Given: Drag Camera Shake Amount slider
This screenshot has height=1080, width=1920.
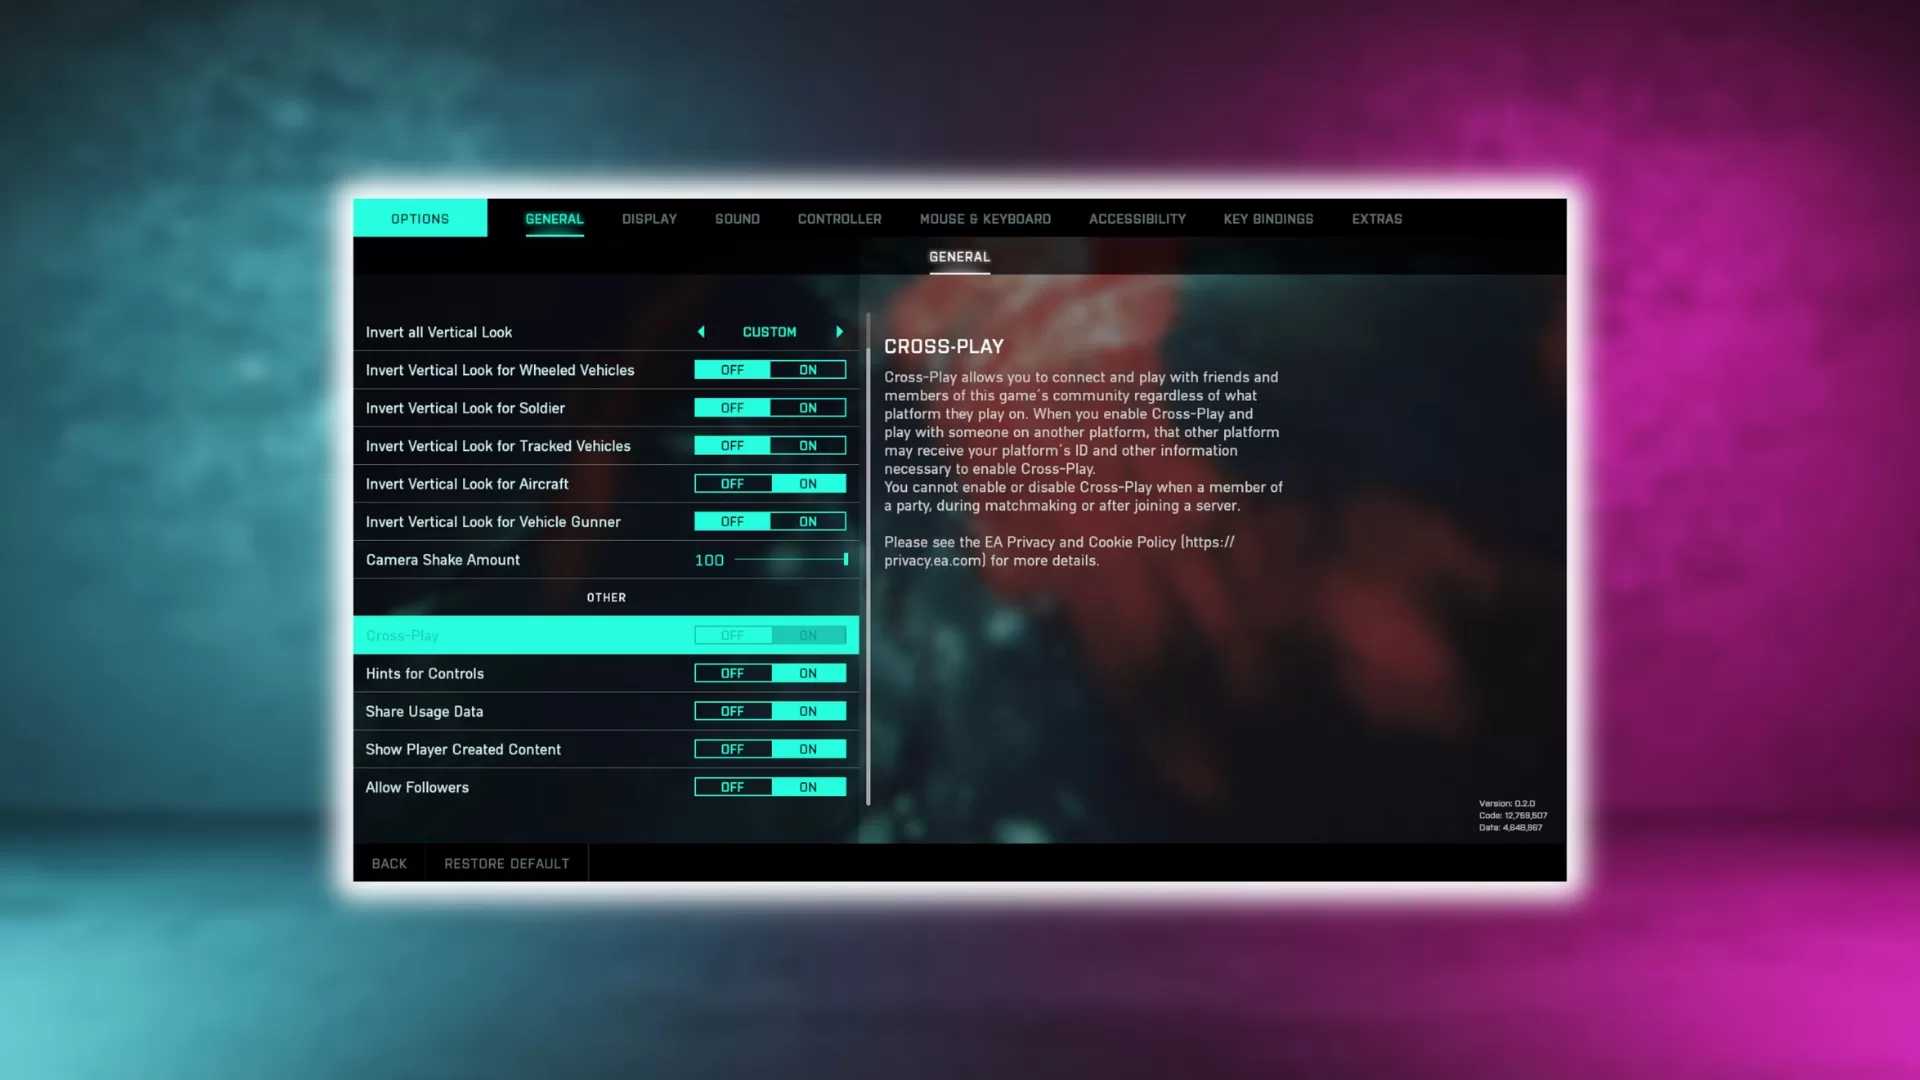Looking at the screenshot, I should [x=845, y=559].
